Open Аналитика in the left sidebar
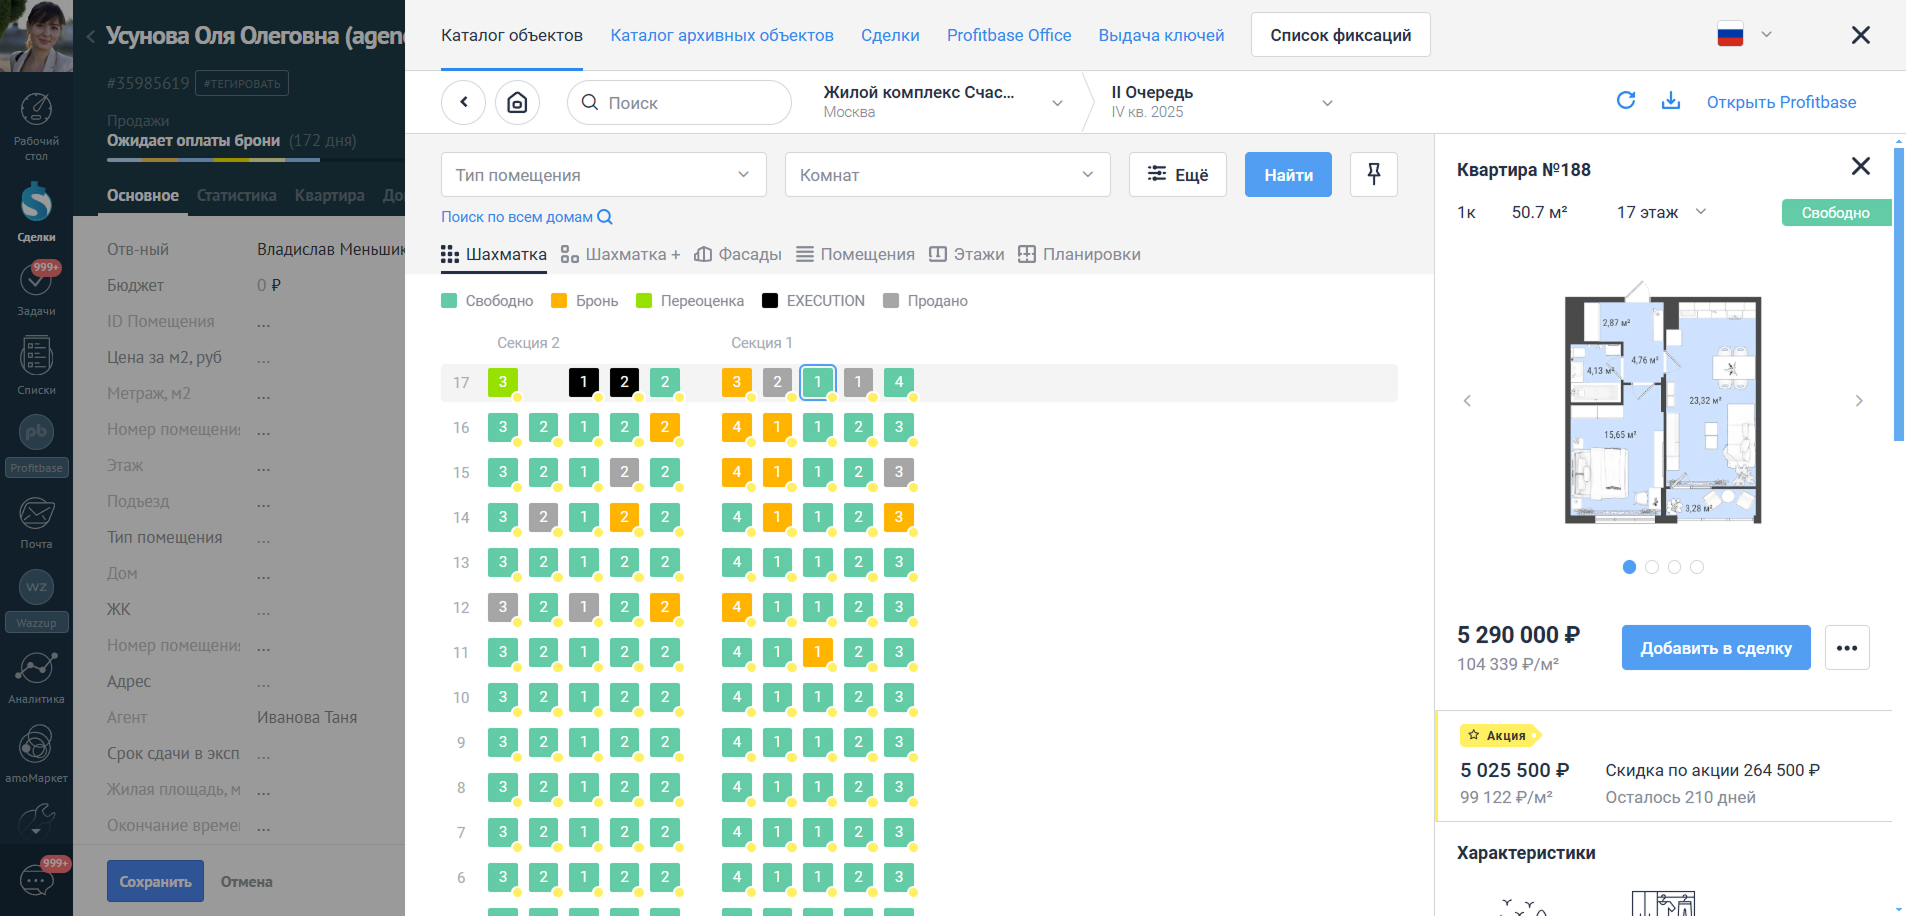 click(x=36, y=677)
